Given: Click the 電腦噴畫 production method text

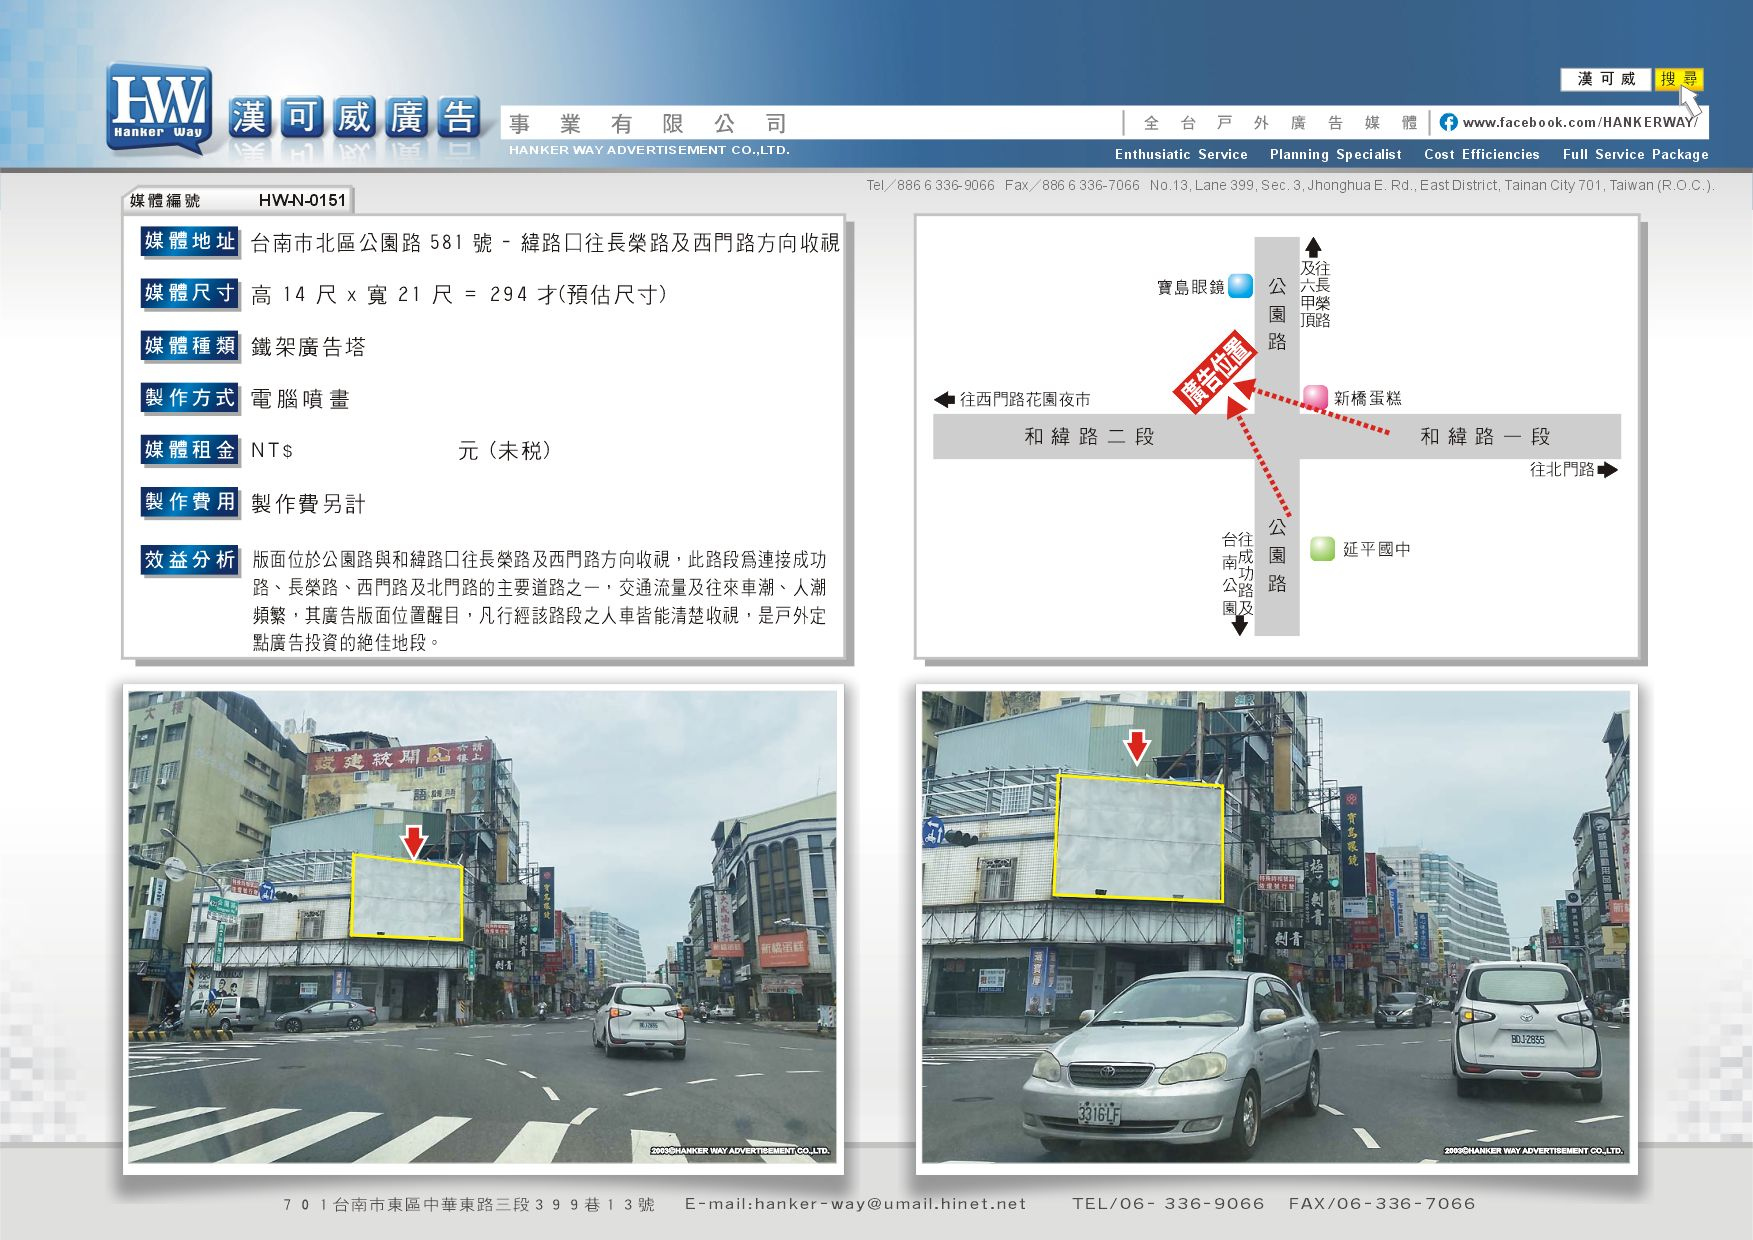Looking at the screenshot, I should (300, 399).
